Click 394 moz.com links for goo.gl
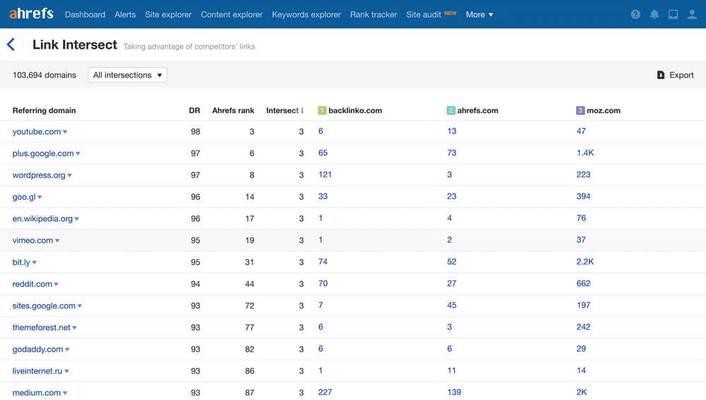Screen dimensions: 706x400 583,196
